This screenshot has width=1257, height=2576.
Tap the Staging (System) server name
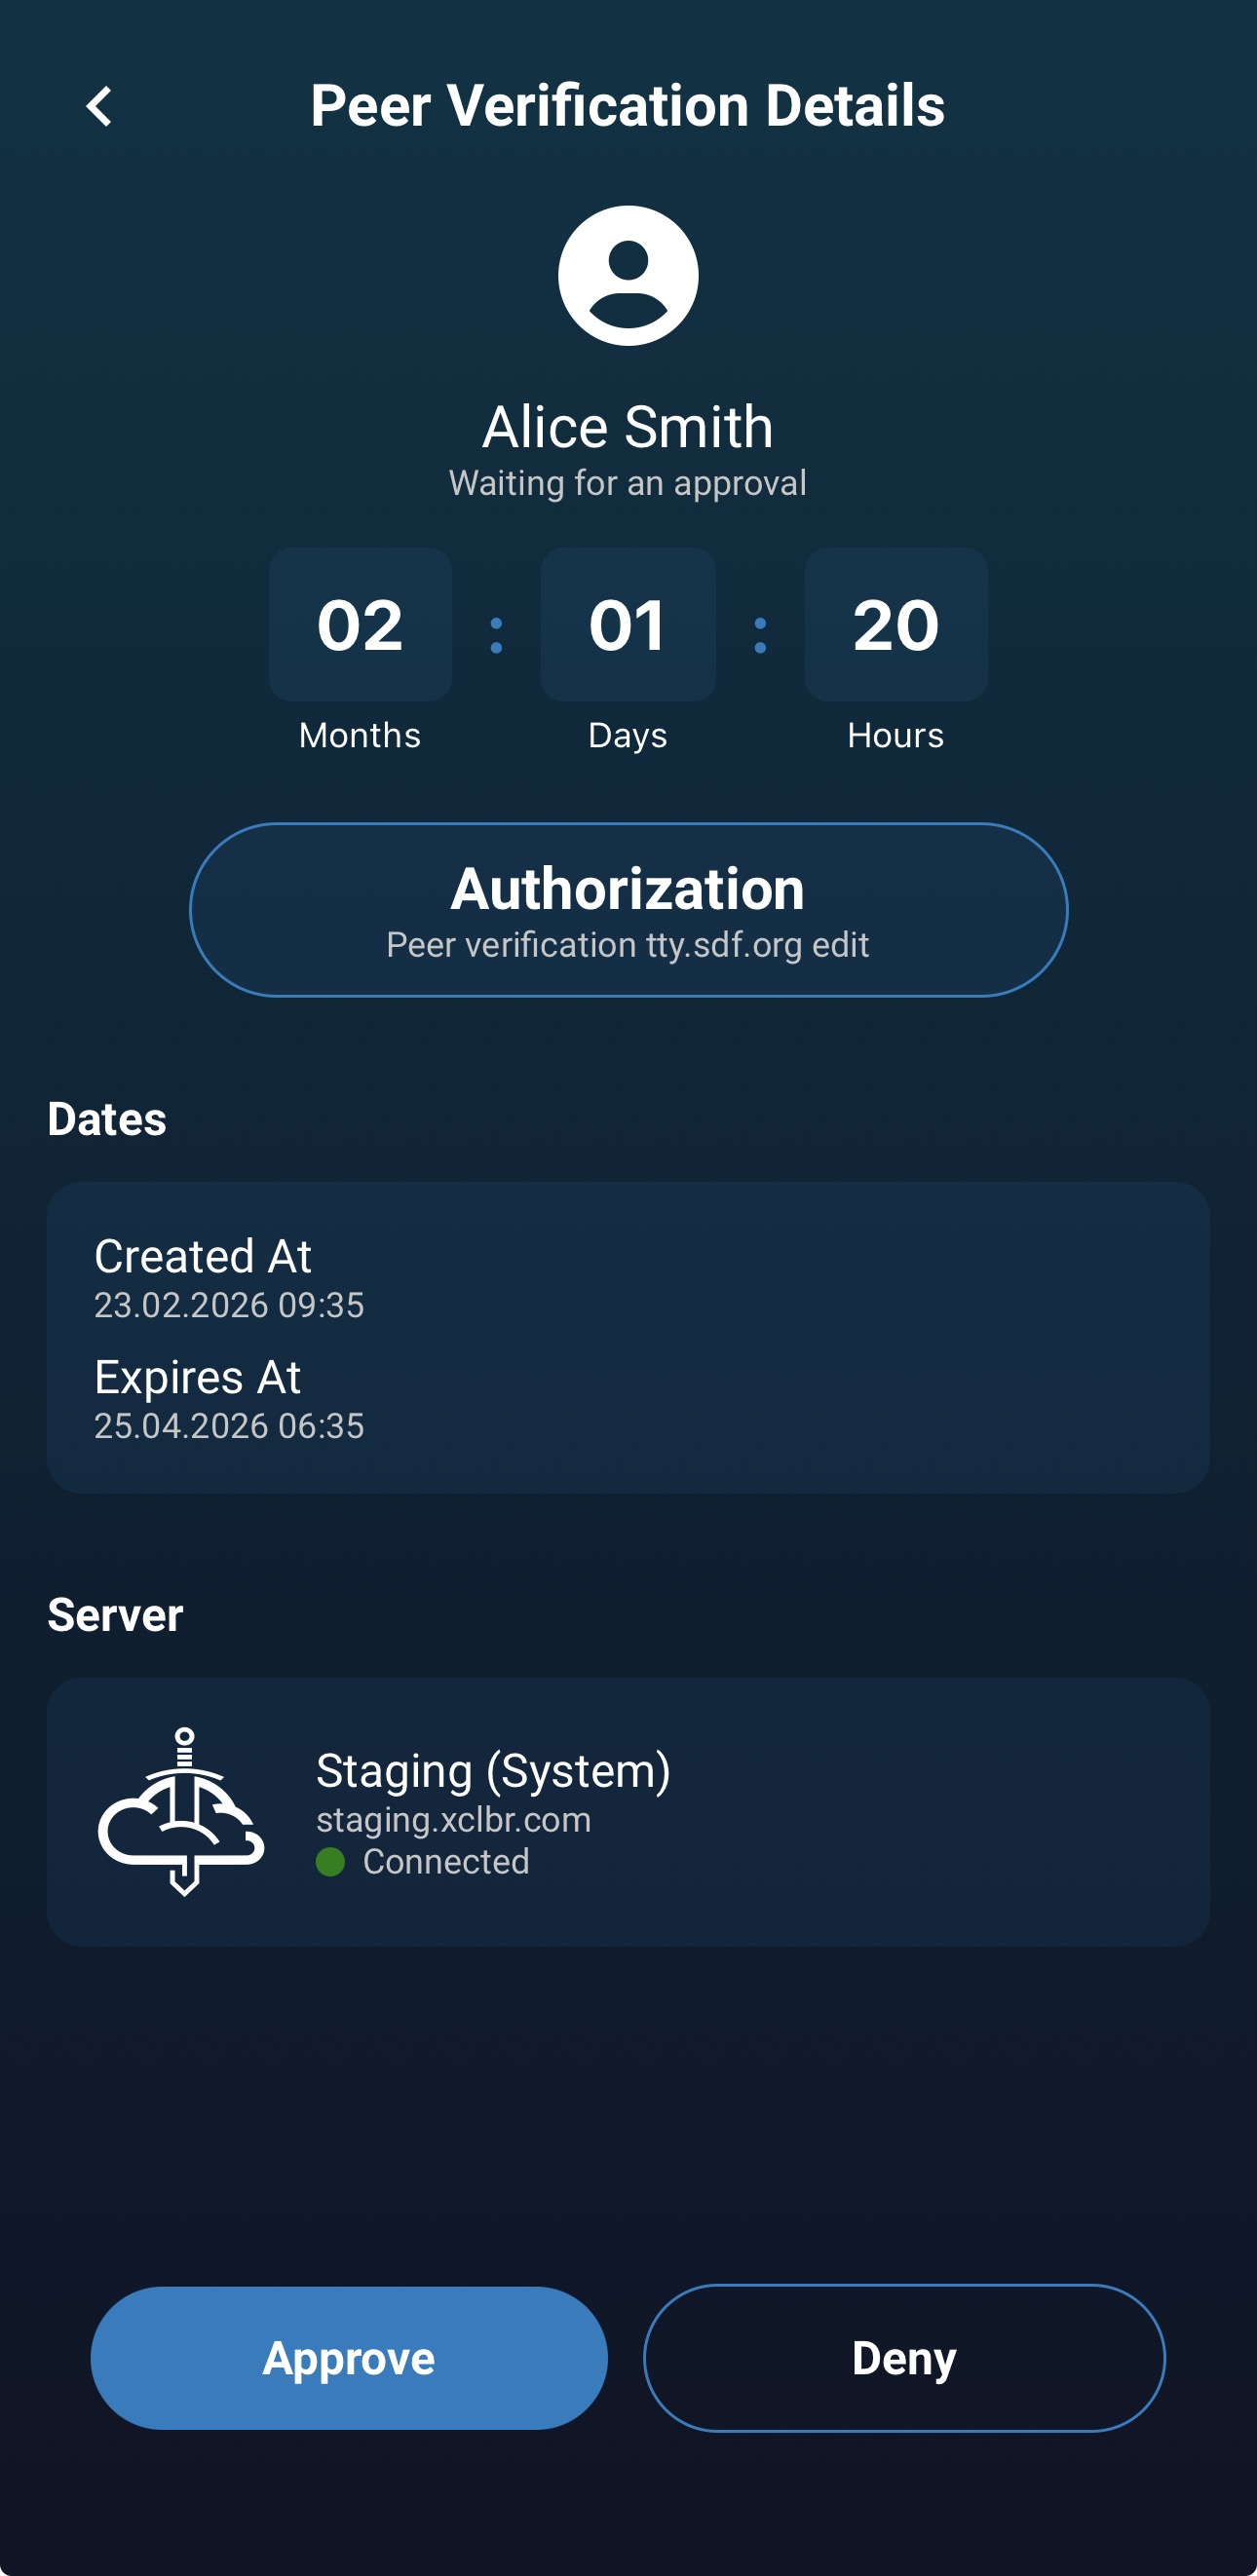tap(493, 1771)
